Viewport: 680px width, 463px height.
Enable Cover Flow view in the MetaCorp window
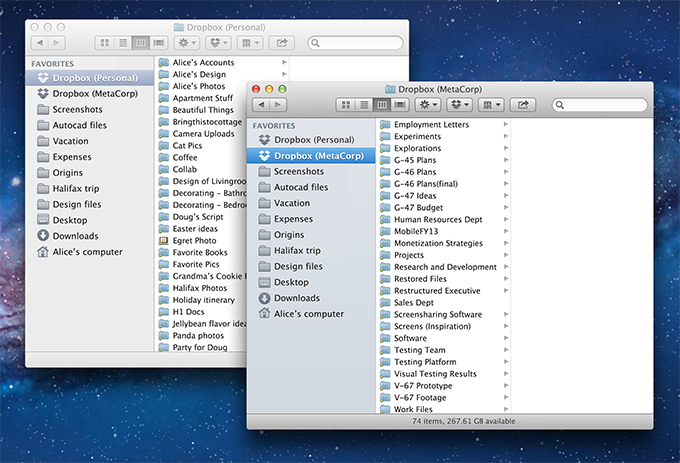[x=400, y=105]
